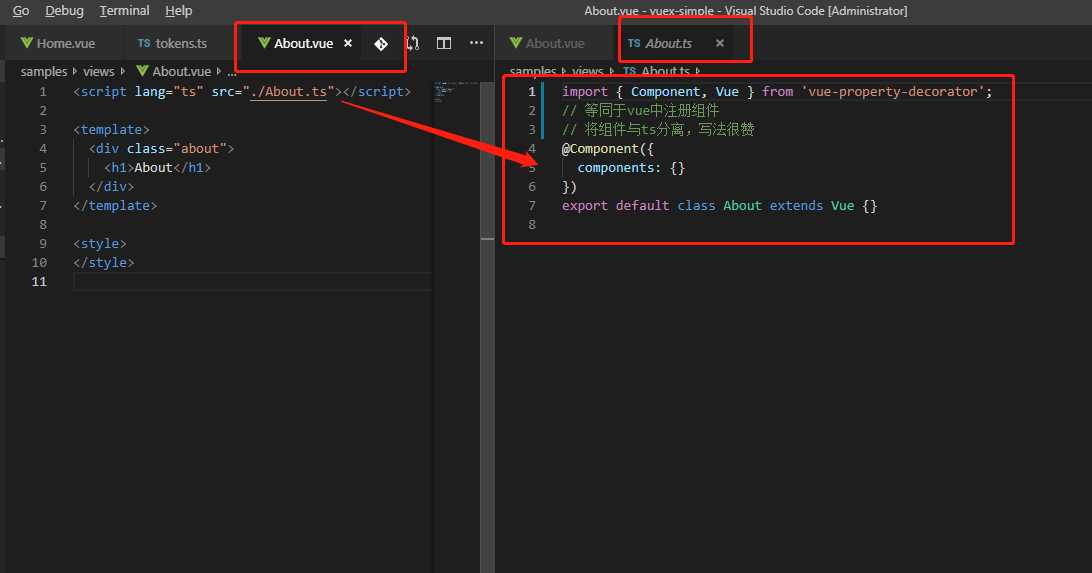
Task: Expand chevron after samples in left breadcrumb
Action: click(x=75, y=71)
